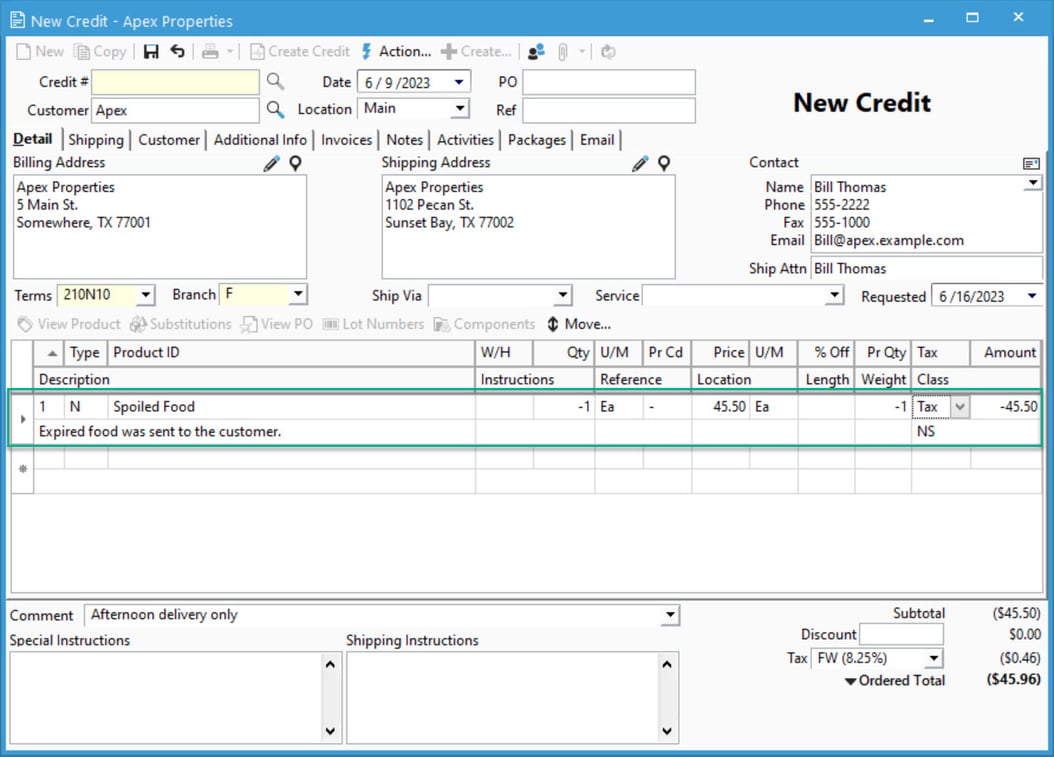The width and height of the screenshot is (1054, 757).
Task: Click the row selector arrow for line 1
Action: click(23, 419)
